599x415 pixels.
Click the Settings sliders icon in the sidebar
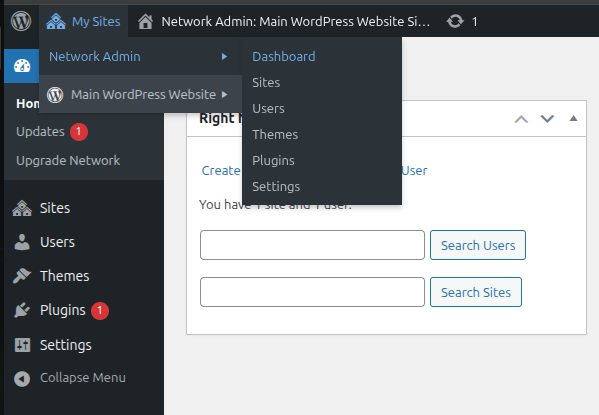[22, 345]
